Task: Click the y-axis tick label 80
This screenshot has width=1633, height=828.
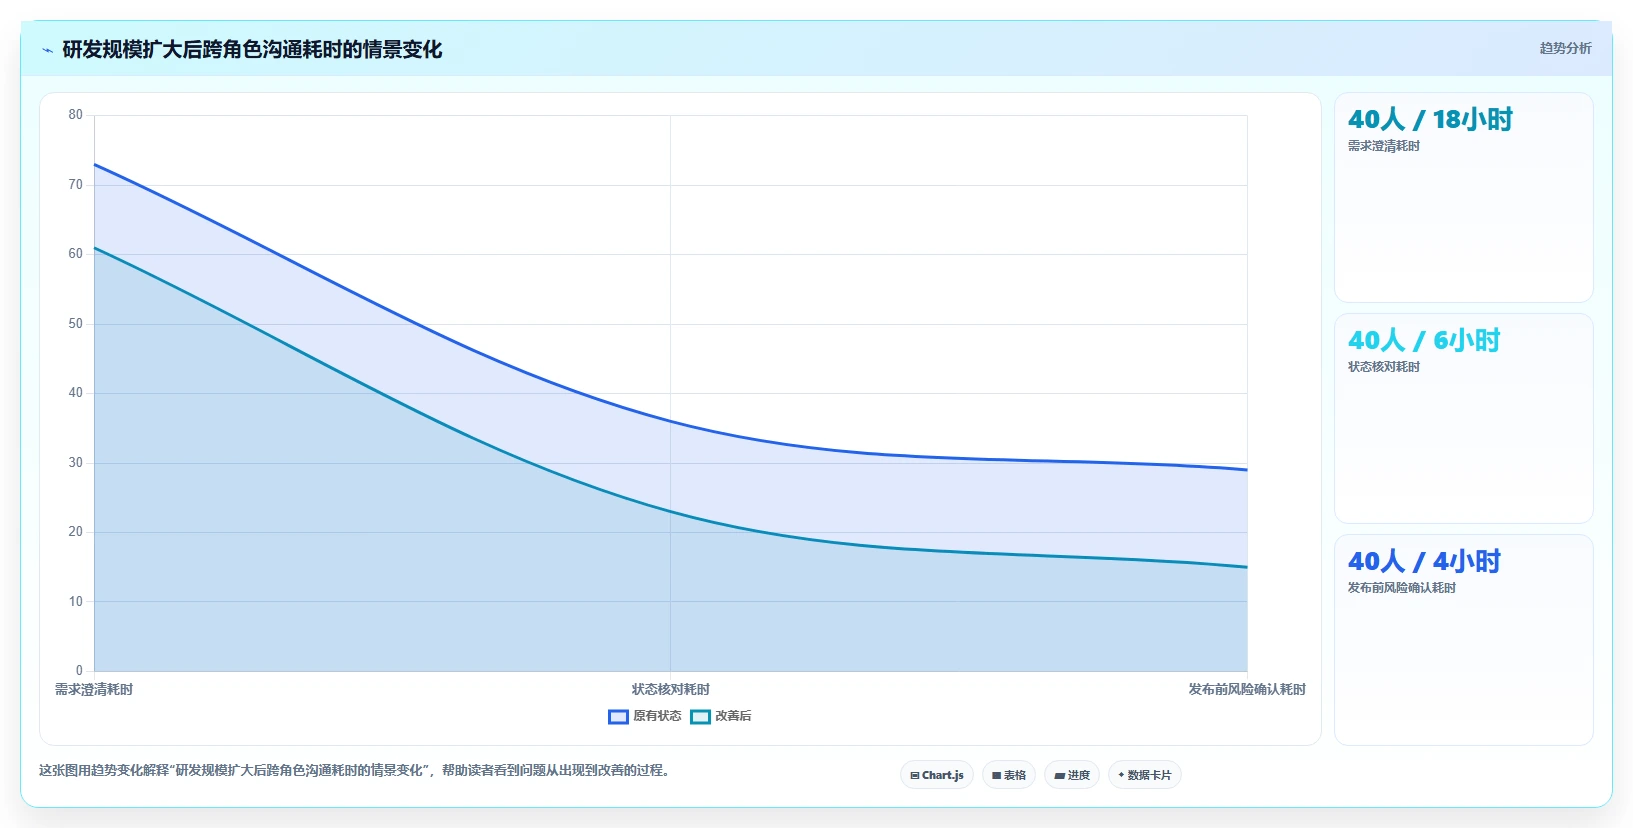Action: (x=76, y=115)
